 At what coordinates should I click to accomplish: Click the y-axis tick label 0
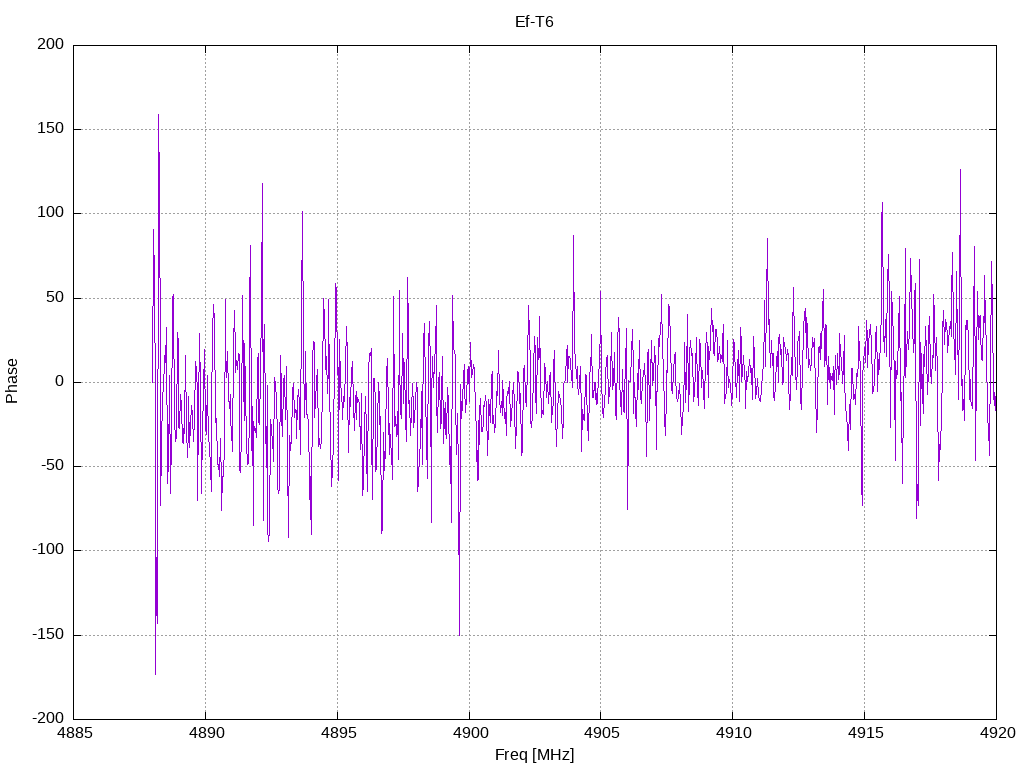[x=59, y=381]
